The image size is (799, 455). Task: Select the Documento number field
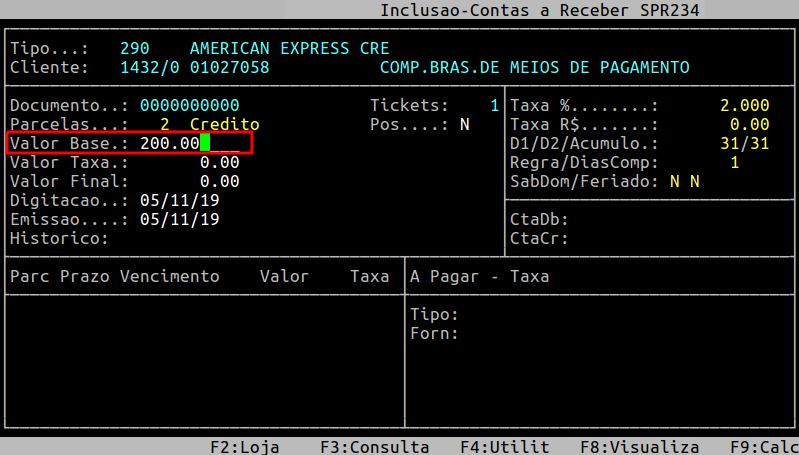pyautogui.click(x=189, y=105)
